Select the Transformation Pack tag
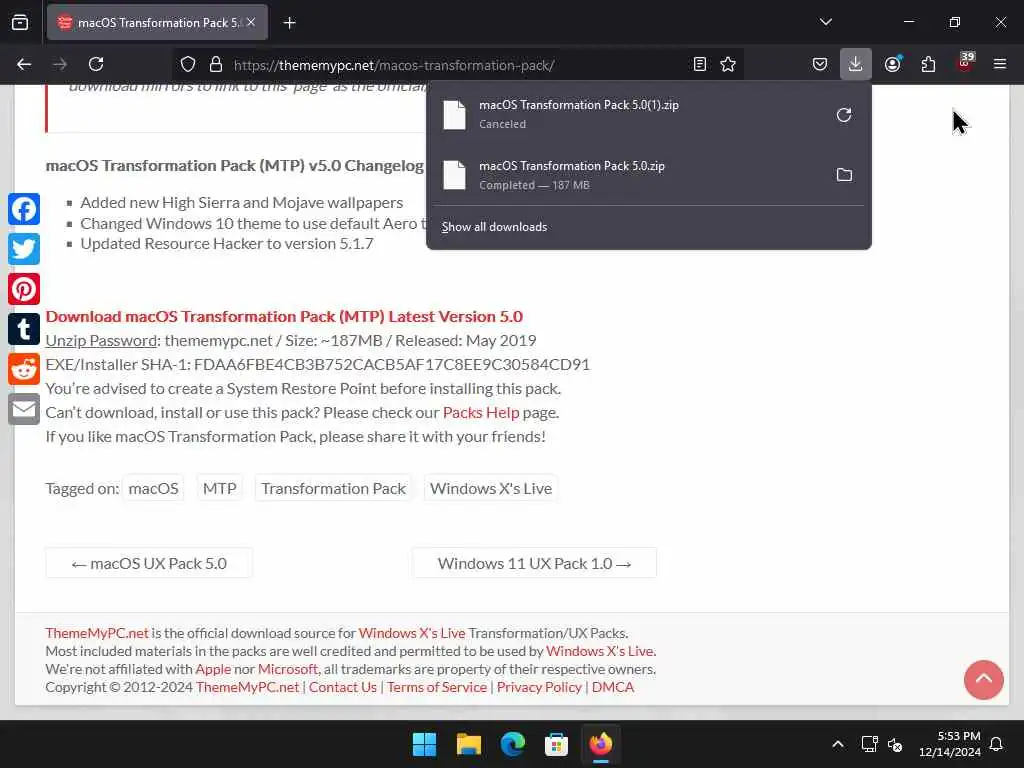Image resolution: width=1024 pixels, height=768 pixels. [333, 488]
